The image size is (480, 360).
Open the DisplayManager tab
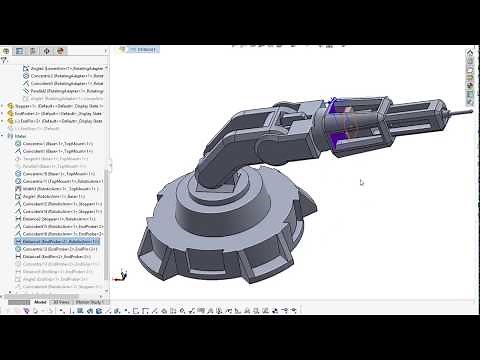(x=60, y=51)
